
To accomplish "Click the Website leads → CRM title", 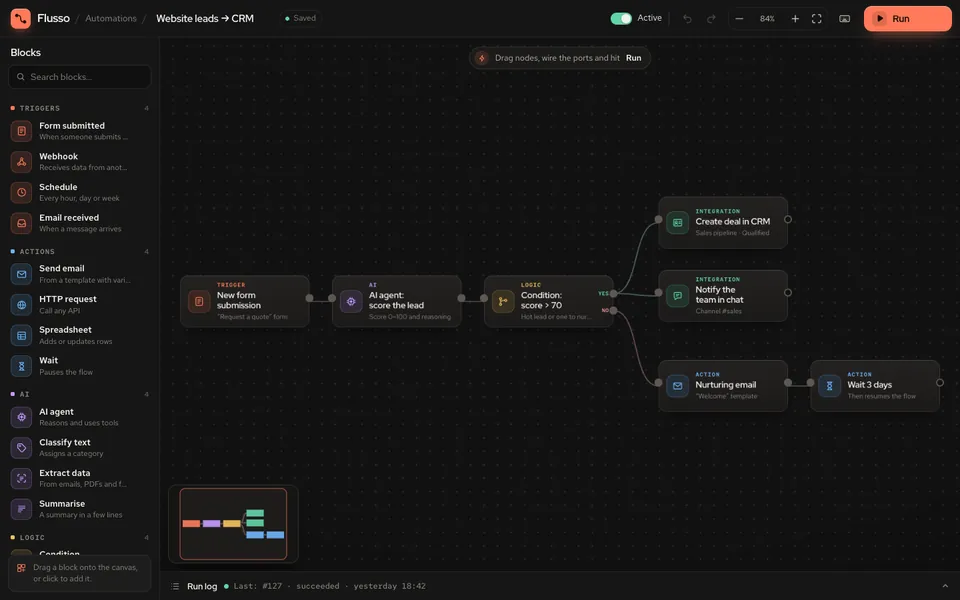I will coord(205,18).
